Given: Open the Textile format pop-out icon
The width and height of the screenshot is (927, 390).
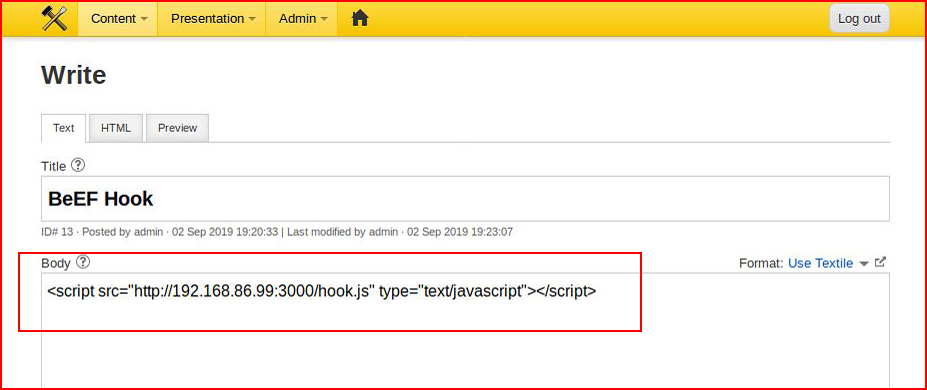Looking at the screenshot, I should 880,262.
